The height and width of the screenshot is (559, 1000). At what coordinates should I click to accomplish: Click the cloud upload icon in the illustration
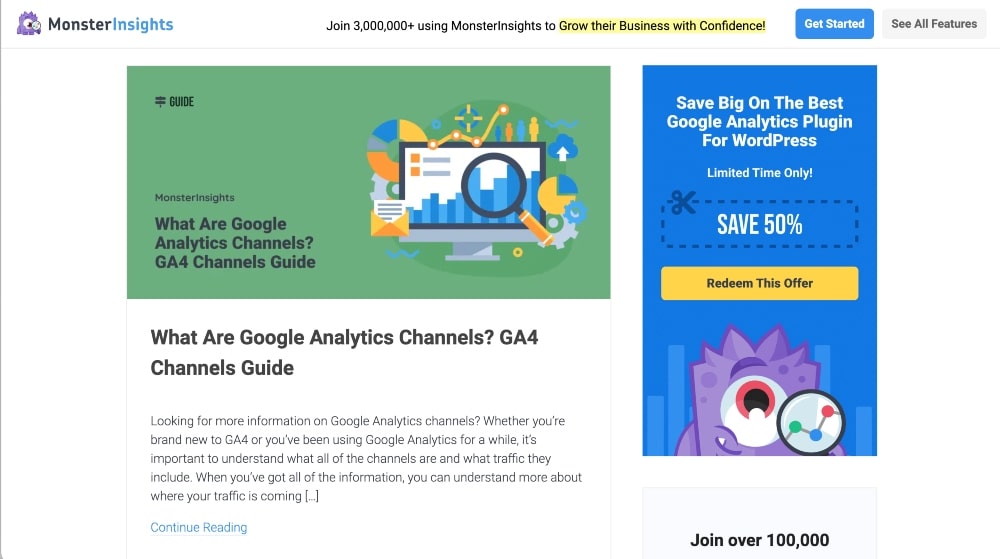tap(563, 148)
